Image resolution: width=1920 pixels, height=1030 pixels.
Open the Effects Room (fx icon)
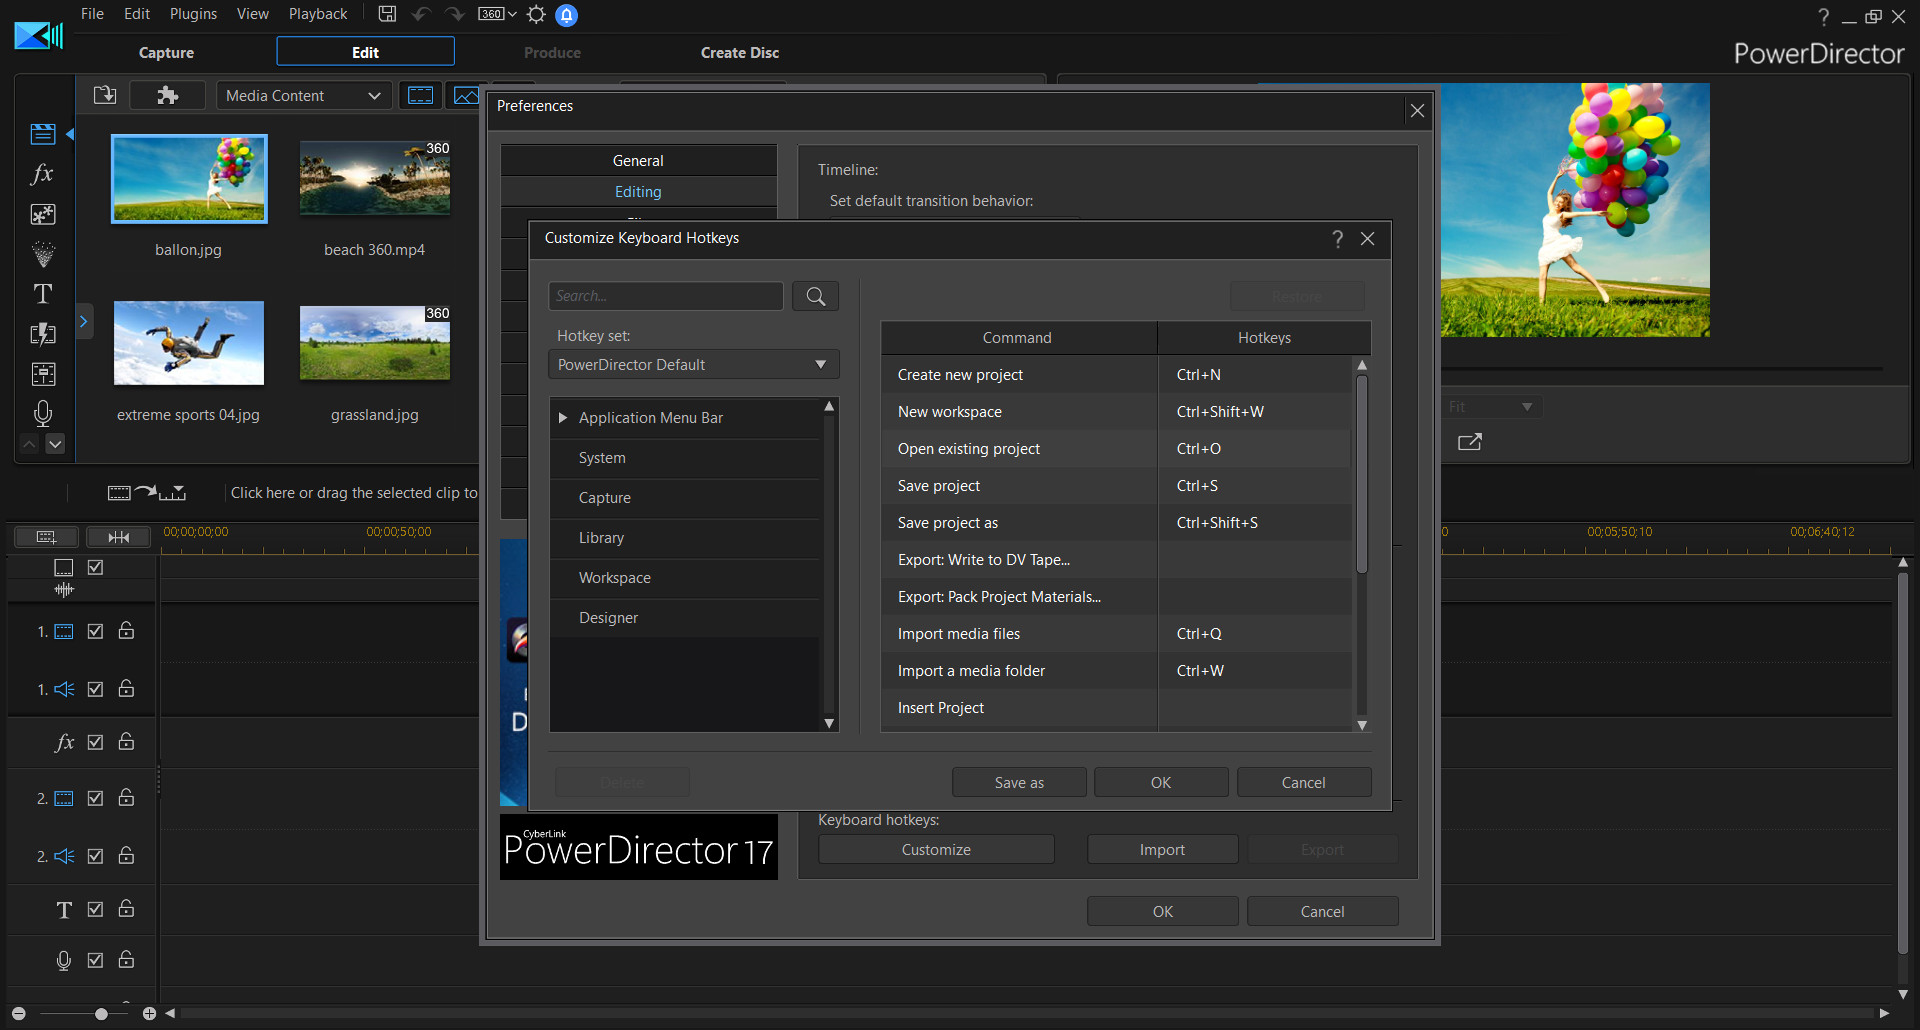click(x=42, y=174)
